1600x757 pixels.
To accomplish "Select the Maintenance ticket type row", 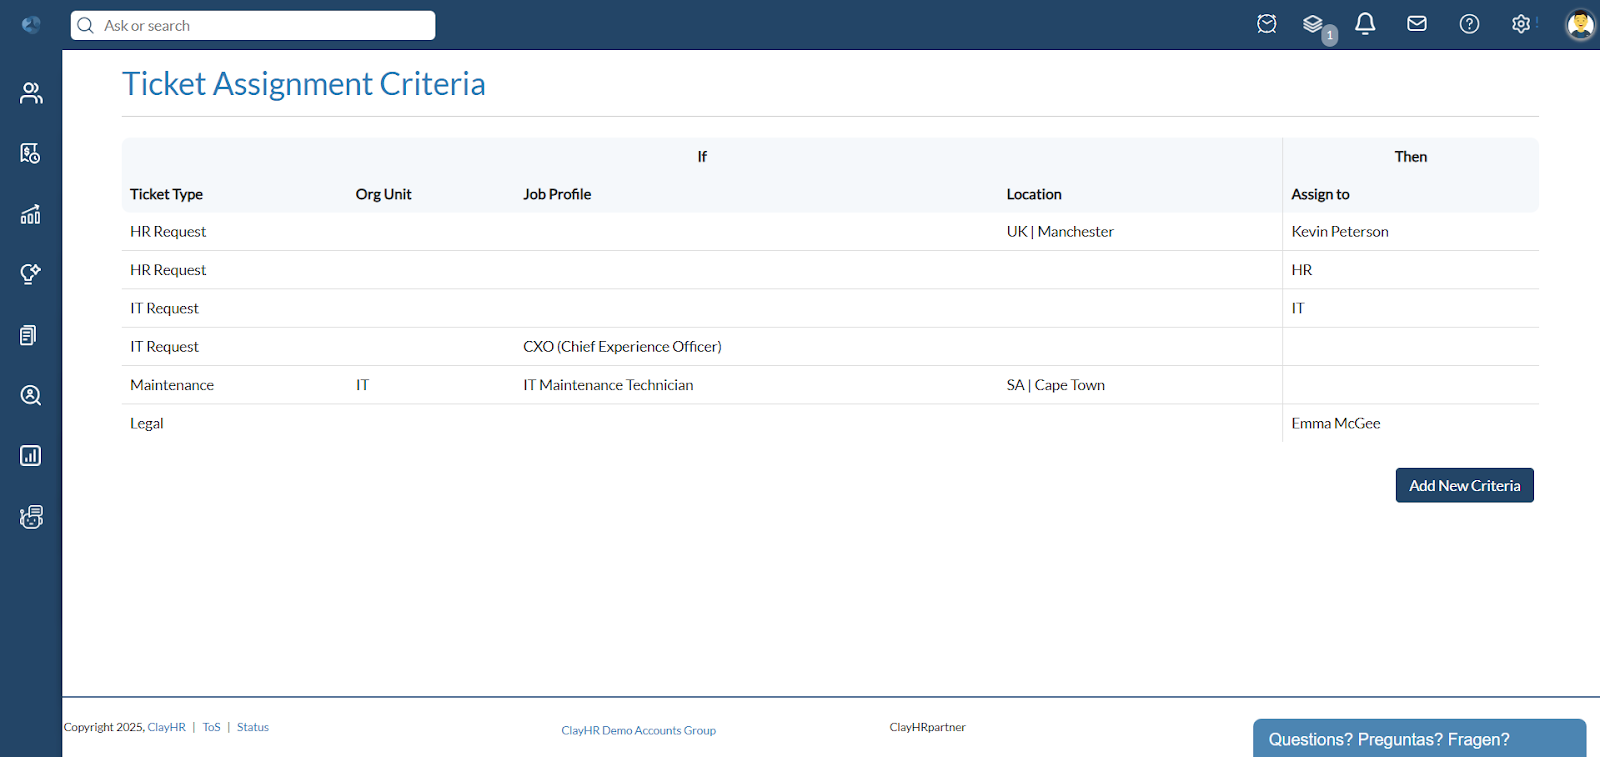I will point(830,385).
